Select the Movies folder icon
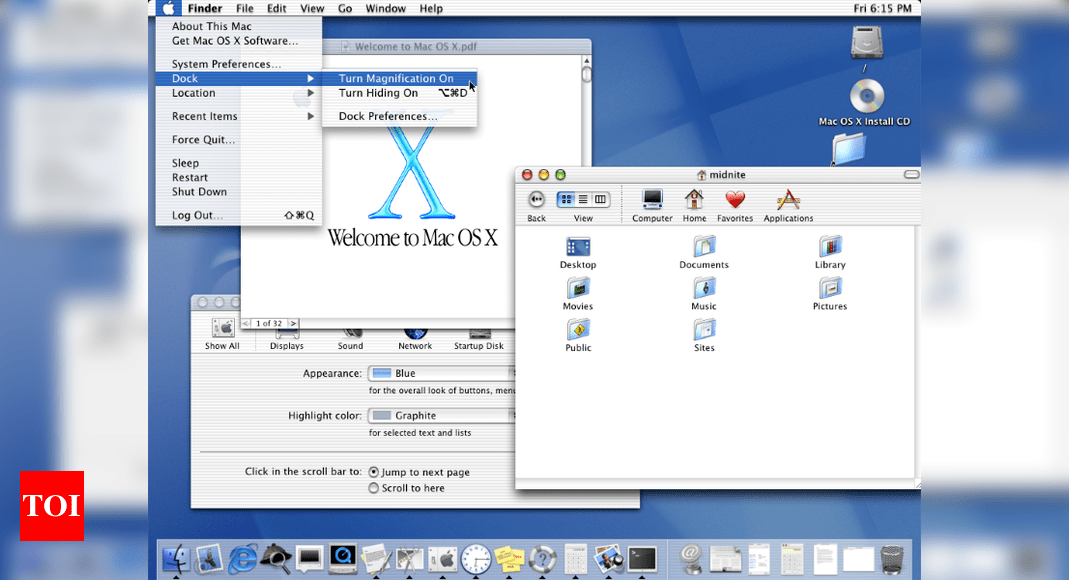 (578, 294)
